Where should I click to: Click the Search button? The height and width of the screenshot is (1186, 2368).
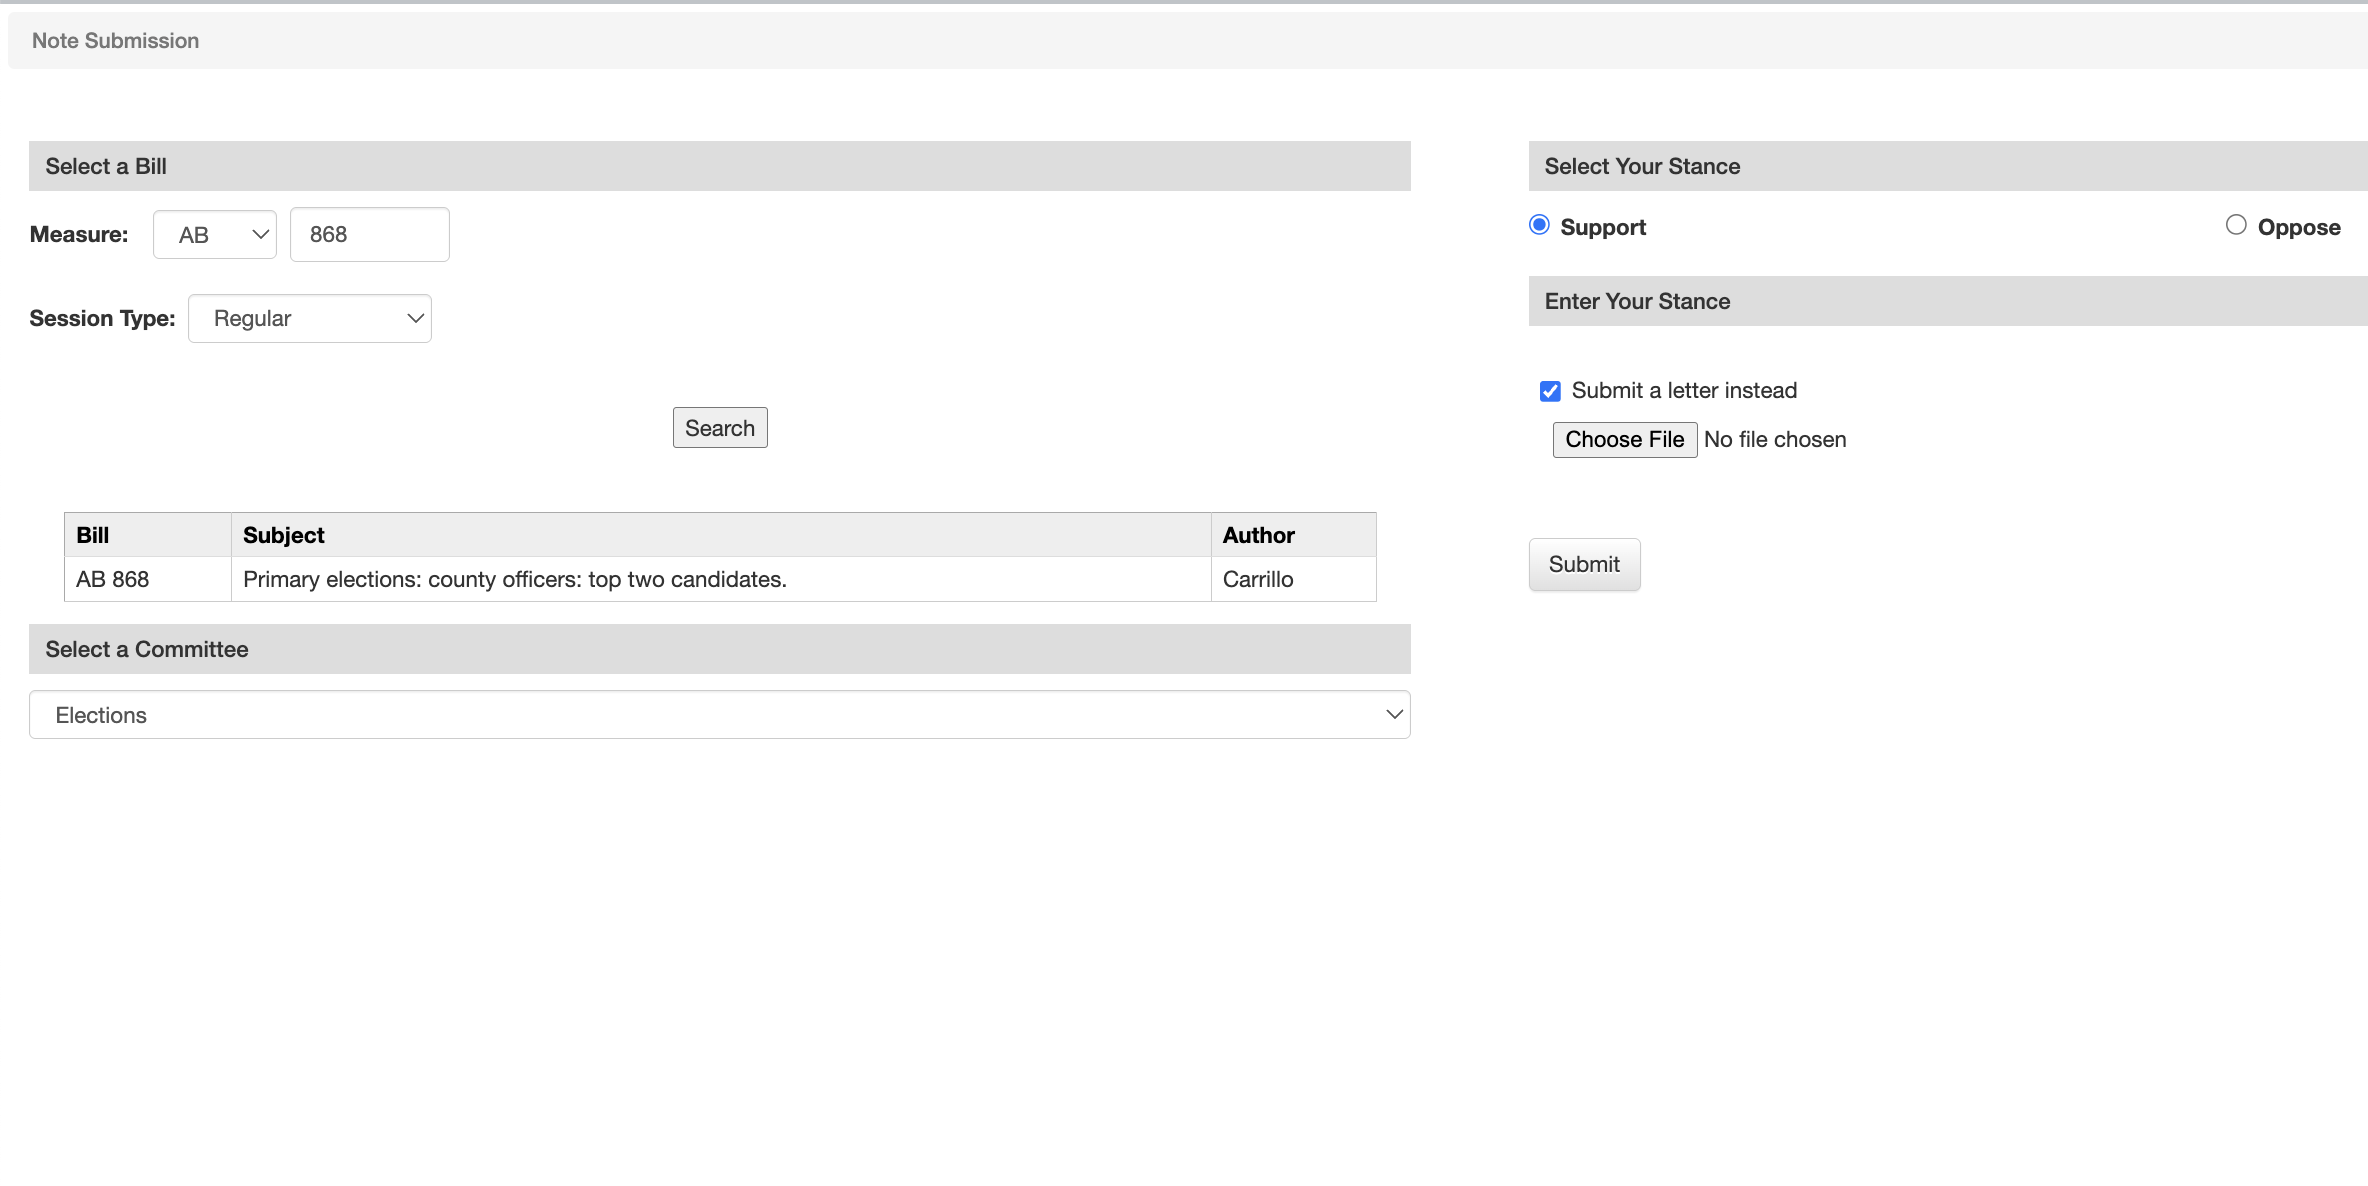click(720, 428)
